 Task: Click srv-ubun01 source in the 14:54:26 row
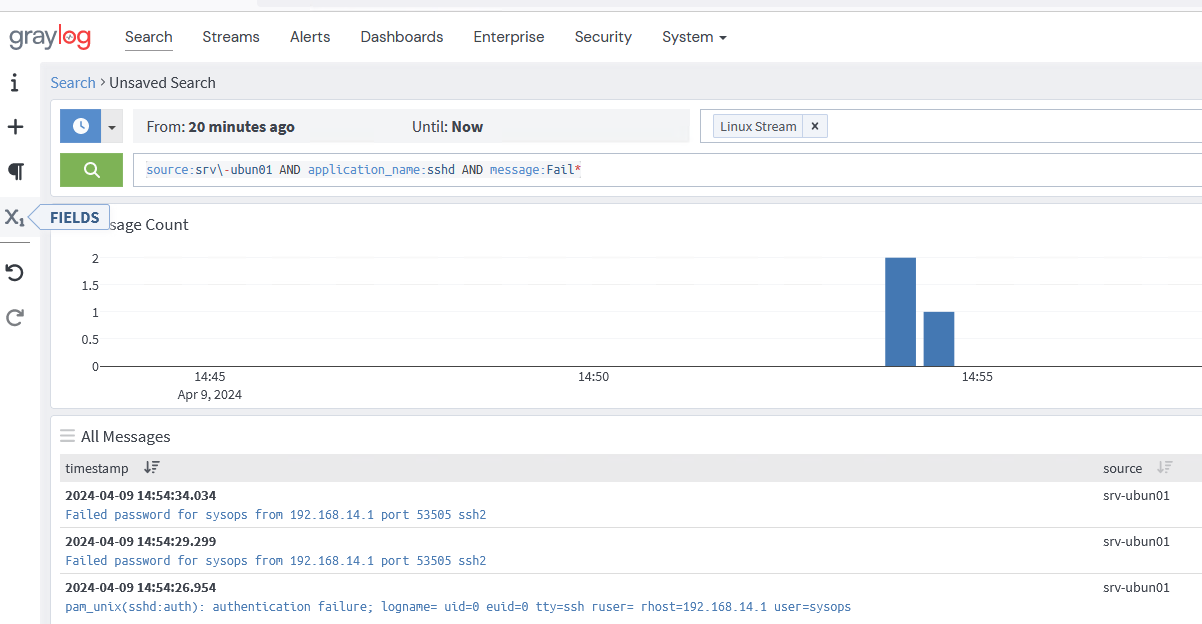click(1136, 587)
